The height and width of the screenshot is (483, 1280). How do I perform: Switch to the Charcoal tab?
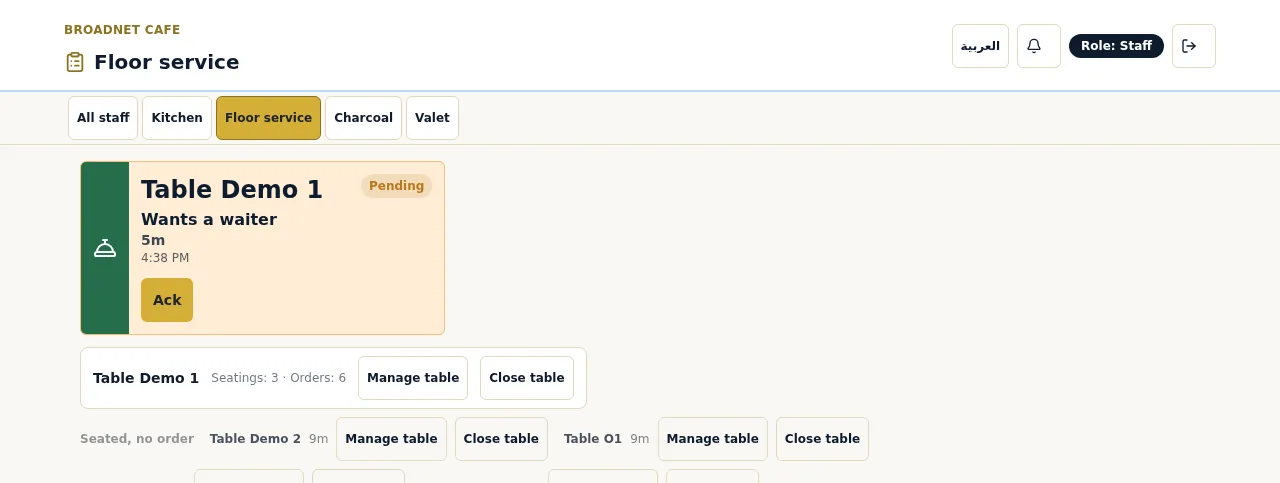pyautogui.click(x=363, y=118)
